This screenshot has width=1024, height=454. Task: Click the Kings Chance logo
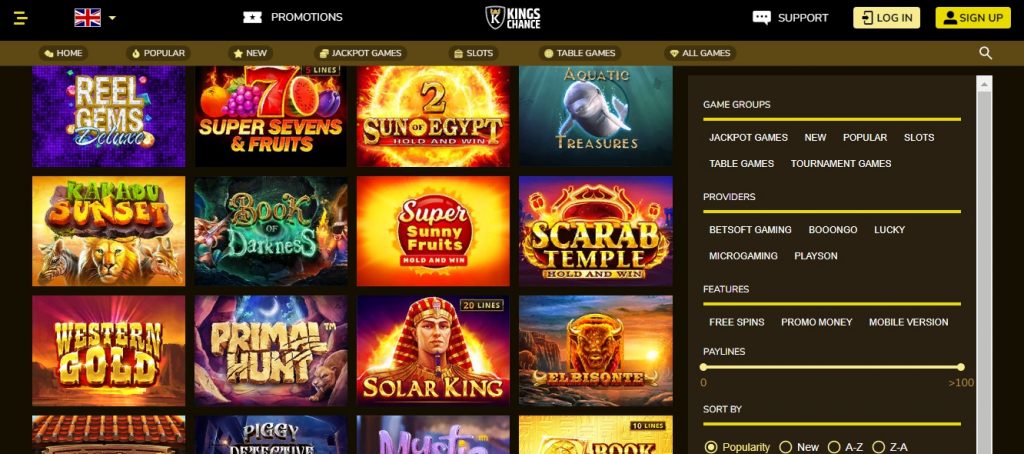click(513, 18)
